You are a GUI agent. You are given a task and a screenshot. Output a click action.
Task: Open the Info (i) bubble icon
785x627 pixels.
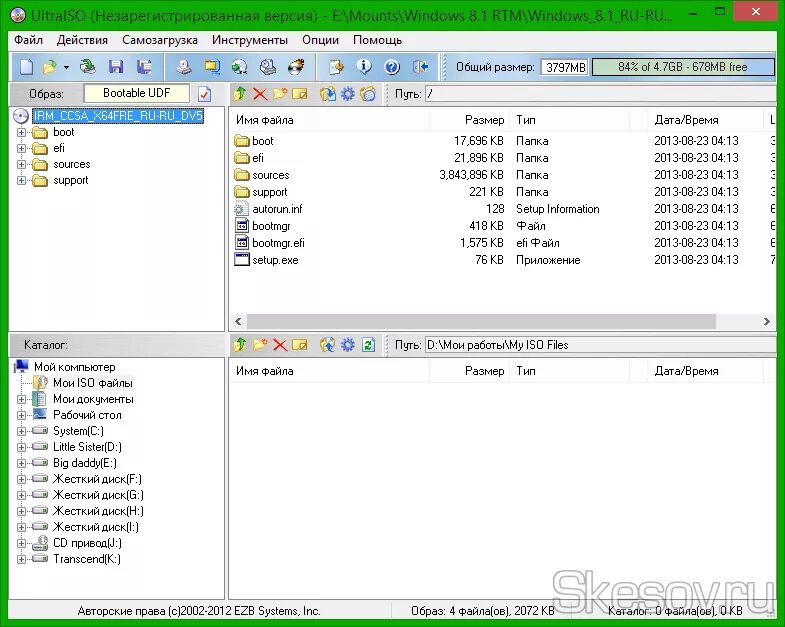pyautogui.click(x=364, y=67)
